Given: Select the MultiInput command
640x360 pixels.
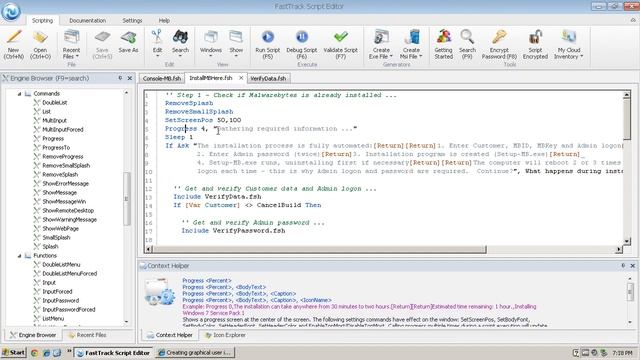Looking at the screenshot, I should pyautogui.click(x=54, y=121).
